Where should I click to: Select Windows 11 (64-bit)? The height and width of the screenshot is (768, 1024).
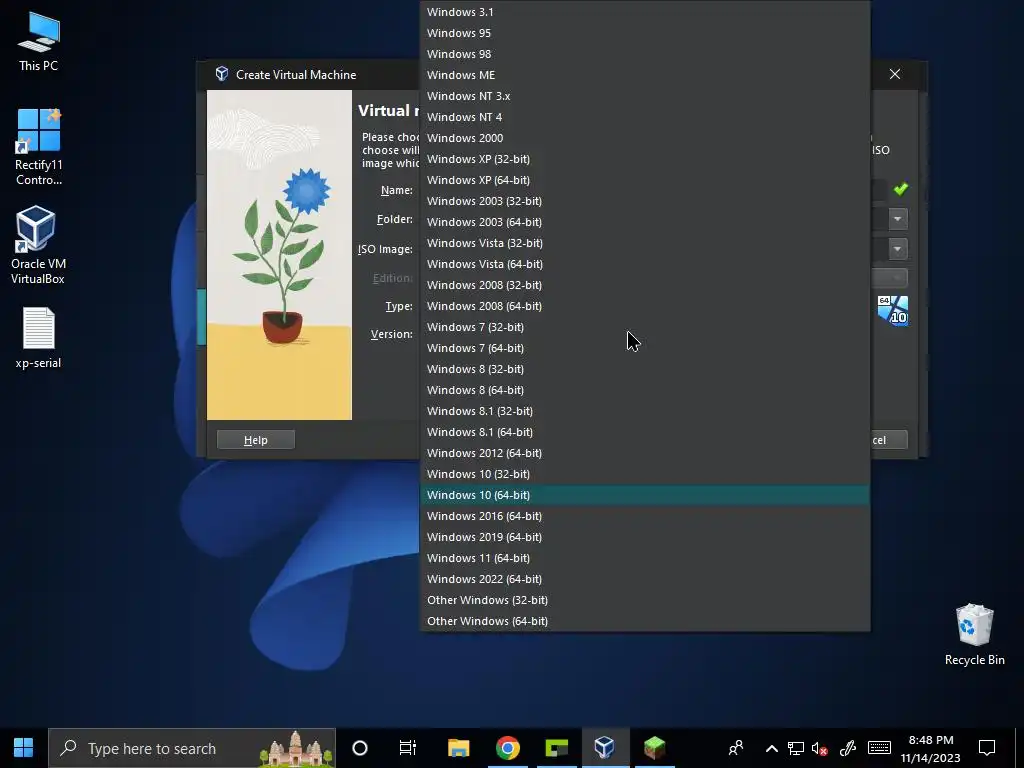[645, 558]
